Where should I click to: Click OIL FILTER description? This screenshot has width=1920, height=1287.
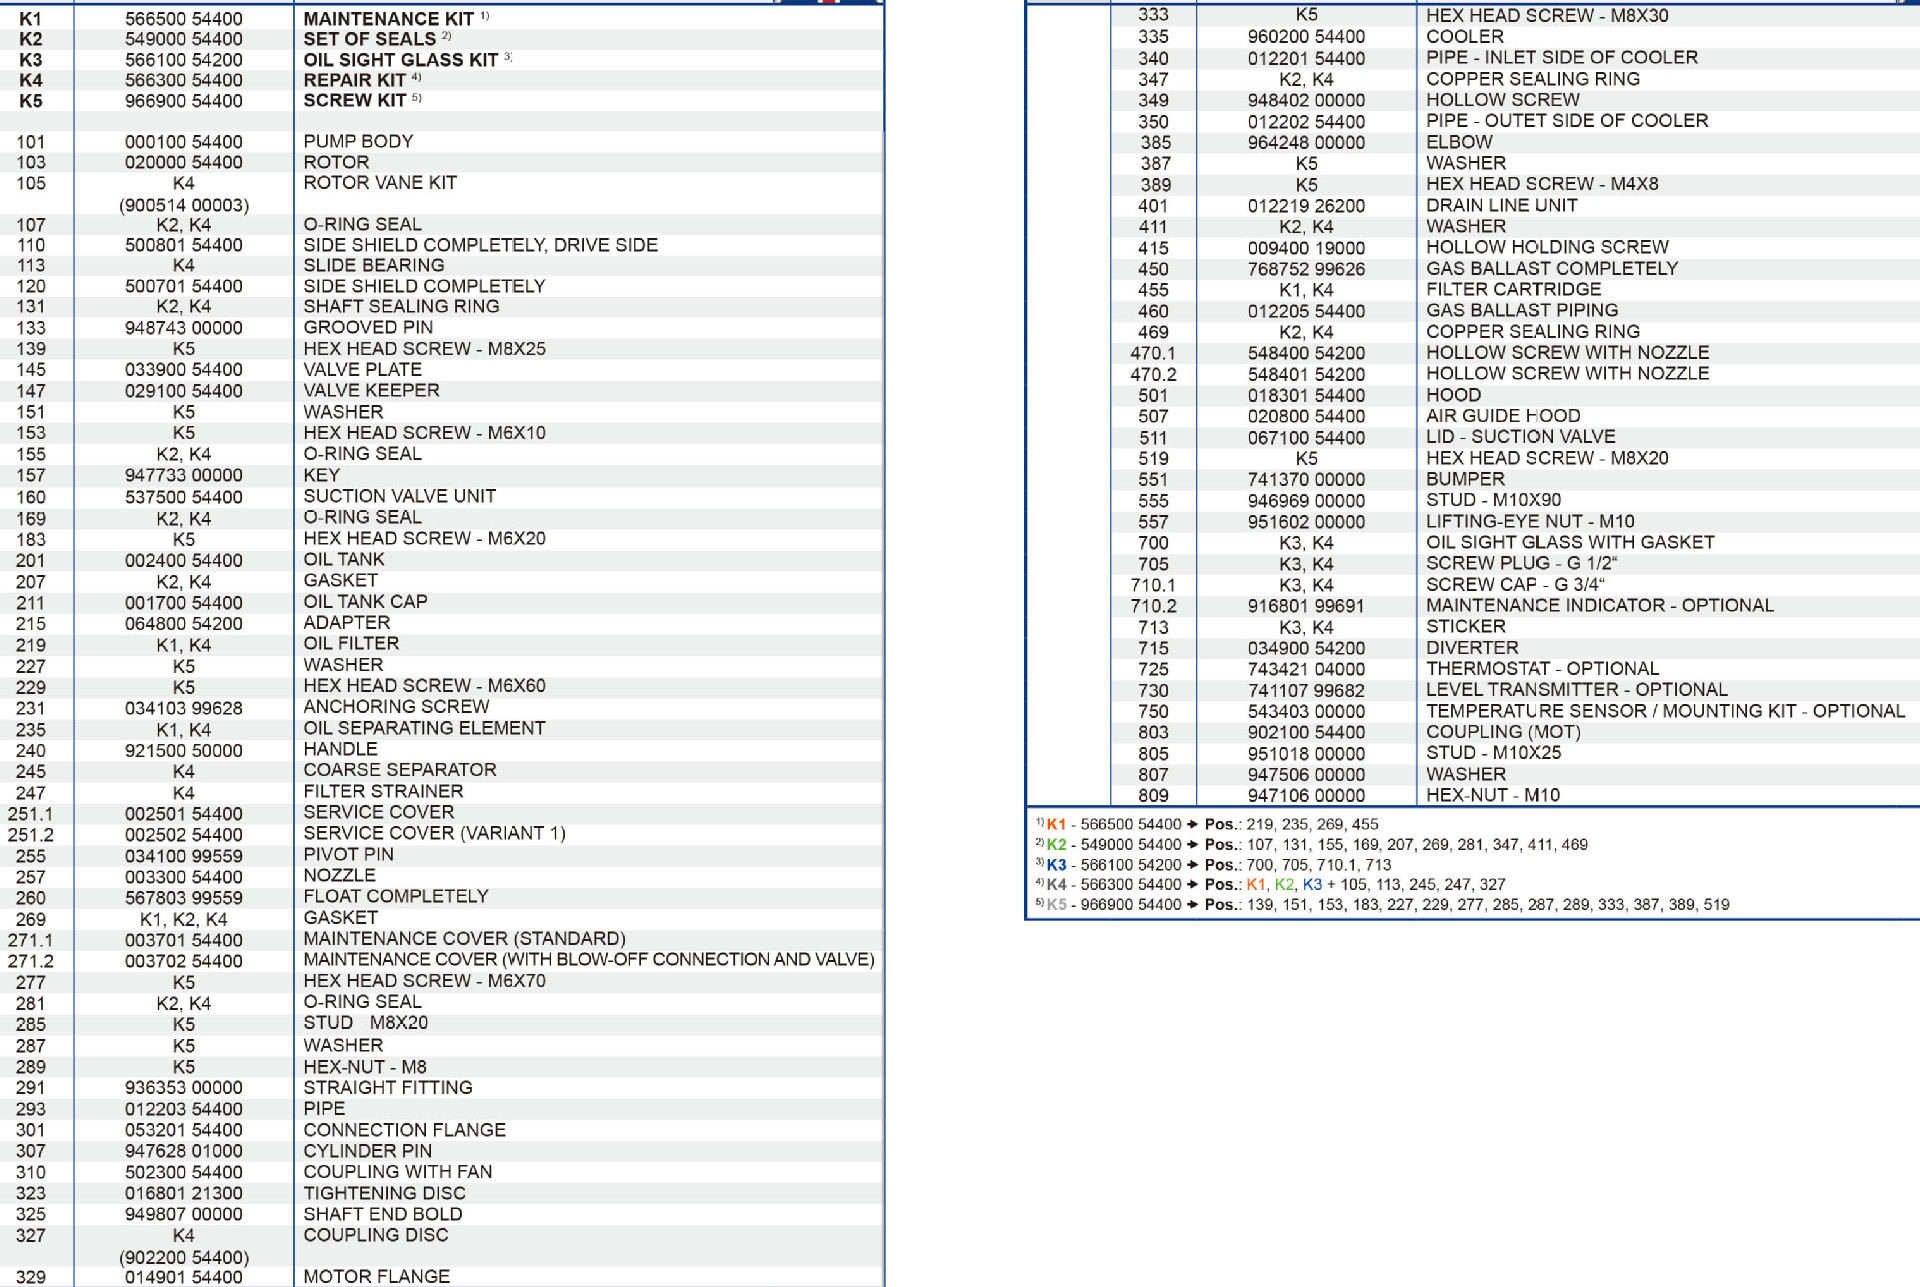pos(351,644)
